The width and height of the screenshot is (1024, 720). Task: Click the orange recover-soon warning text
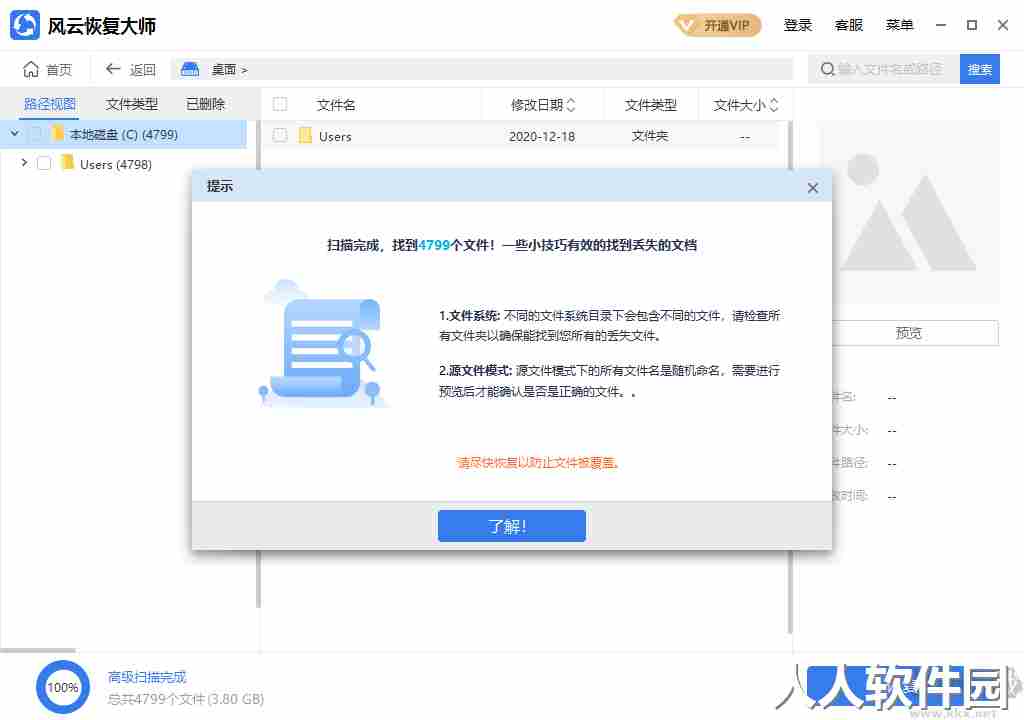(x=537, y=463)
